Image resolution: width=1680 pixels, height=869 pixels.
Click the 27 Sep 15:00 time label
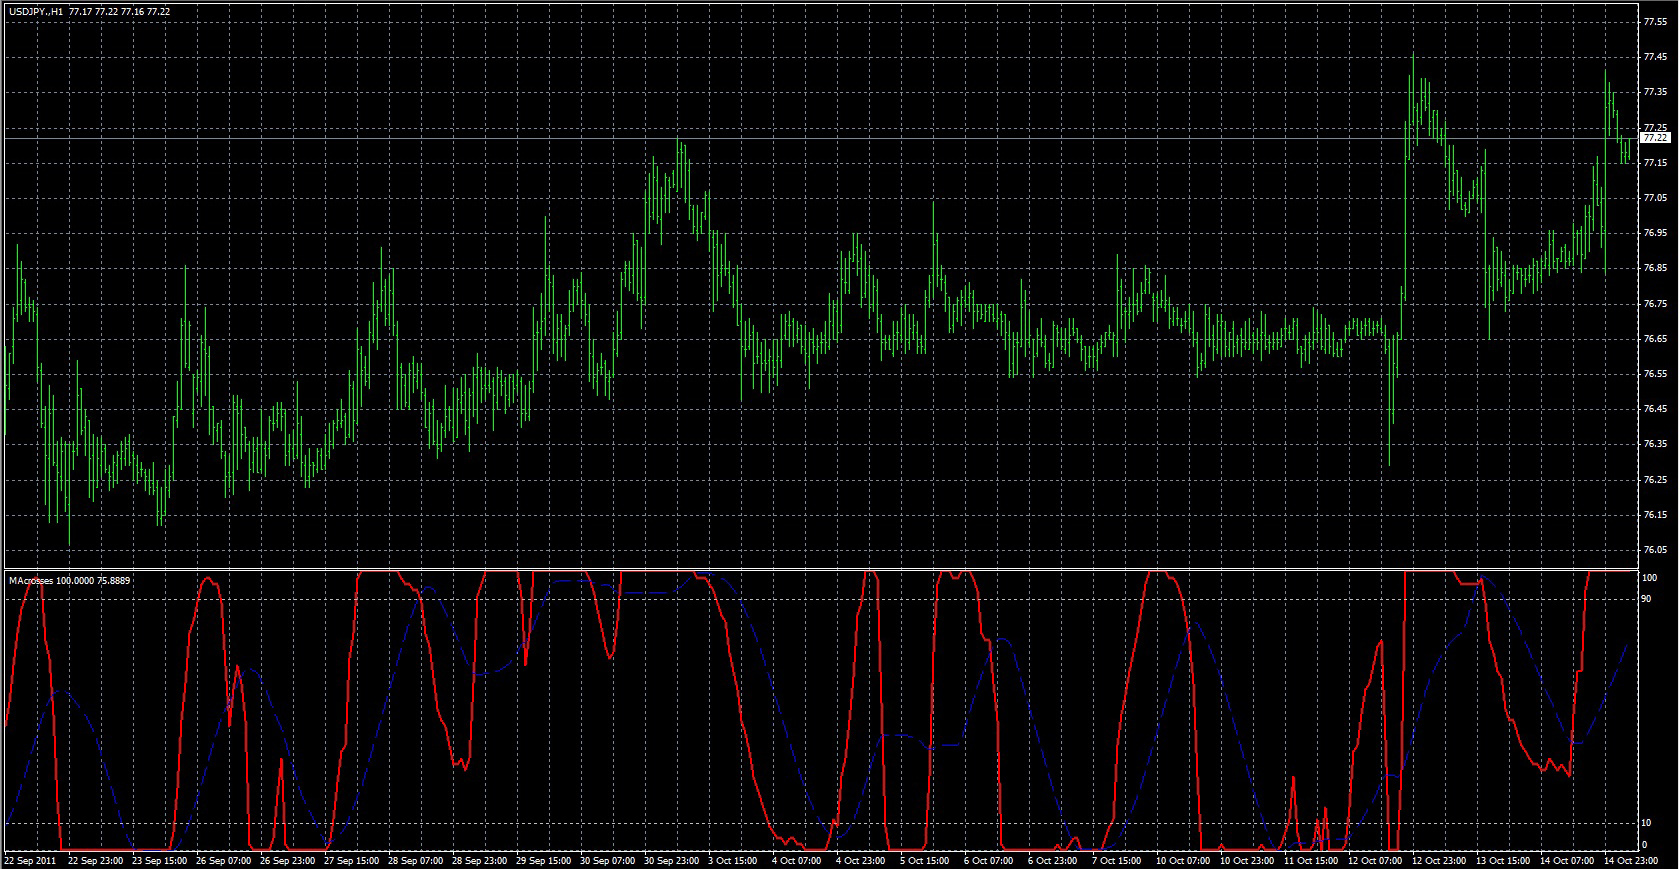(x=352, y=860)
